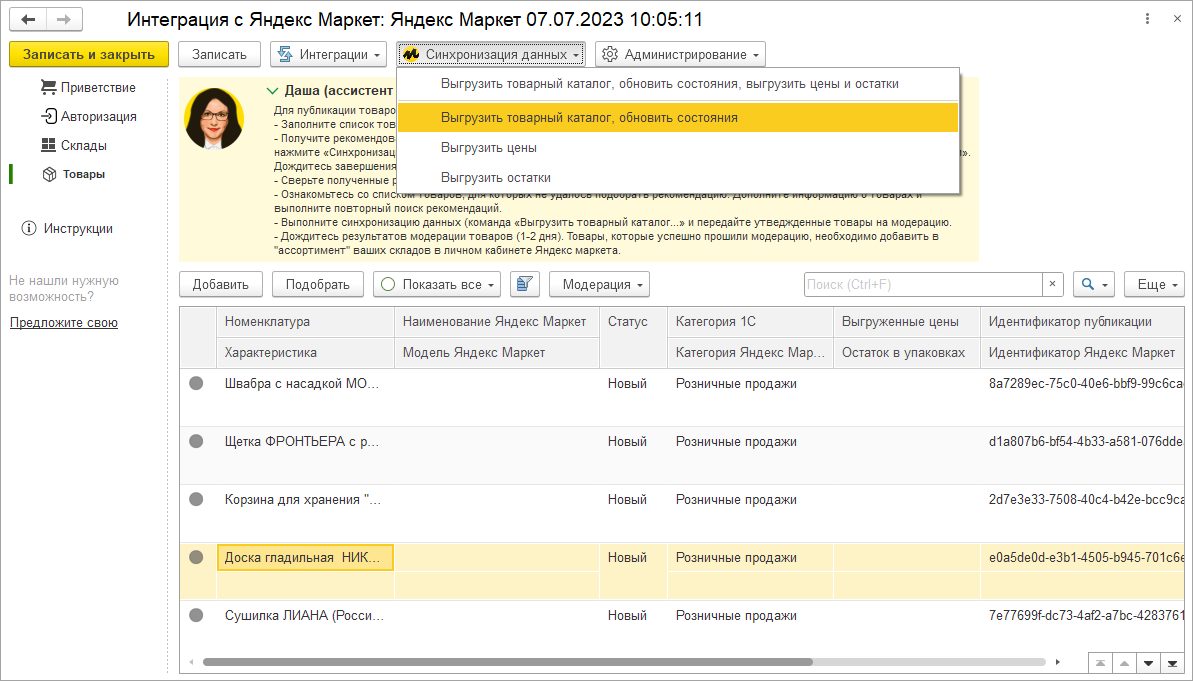Follow the Предложите свою link
Screen dimensions: 1193x681
pyautogui.click(x=64, y=323)
